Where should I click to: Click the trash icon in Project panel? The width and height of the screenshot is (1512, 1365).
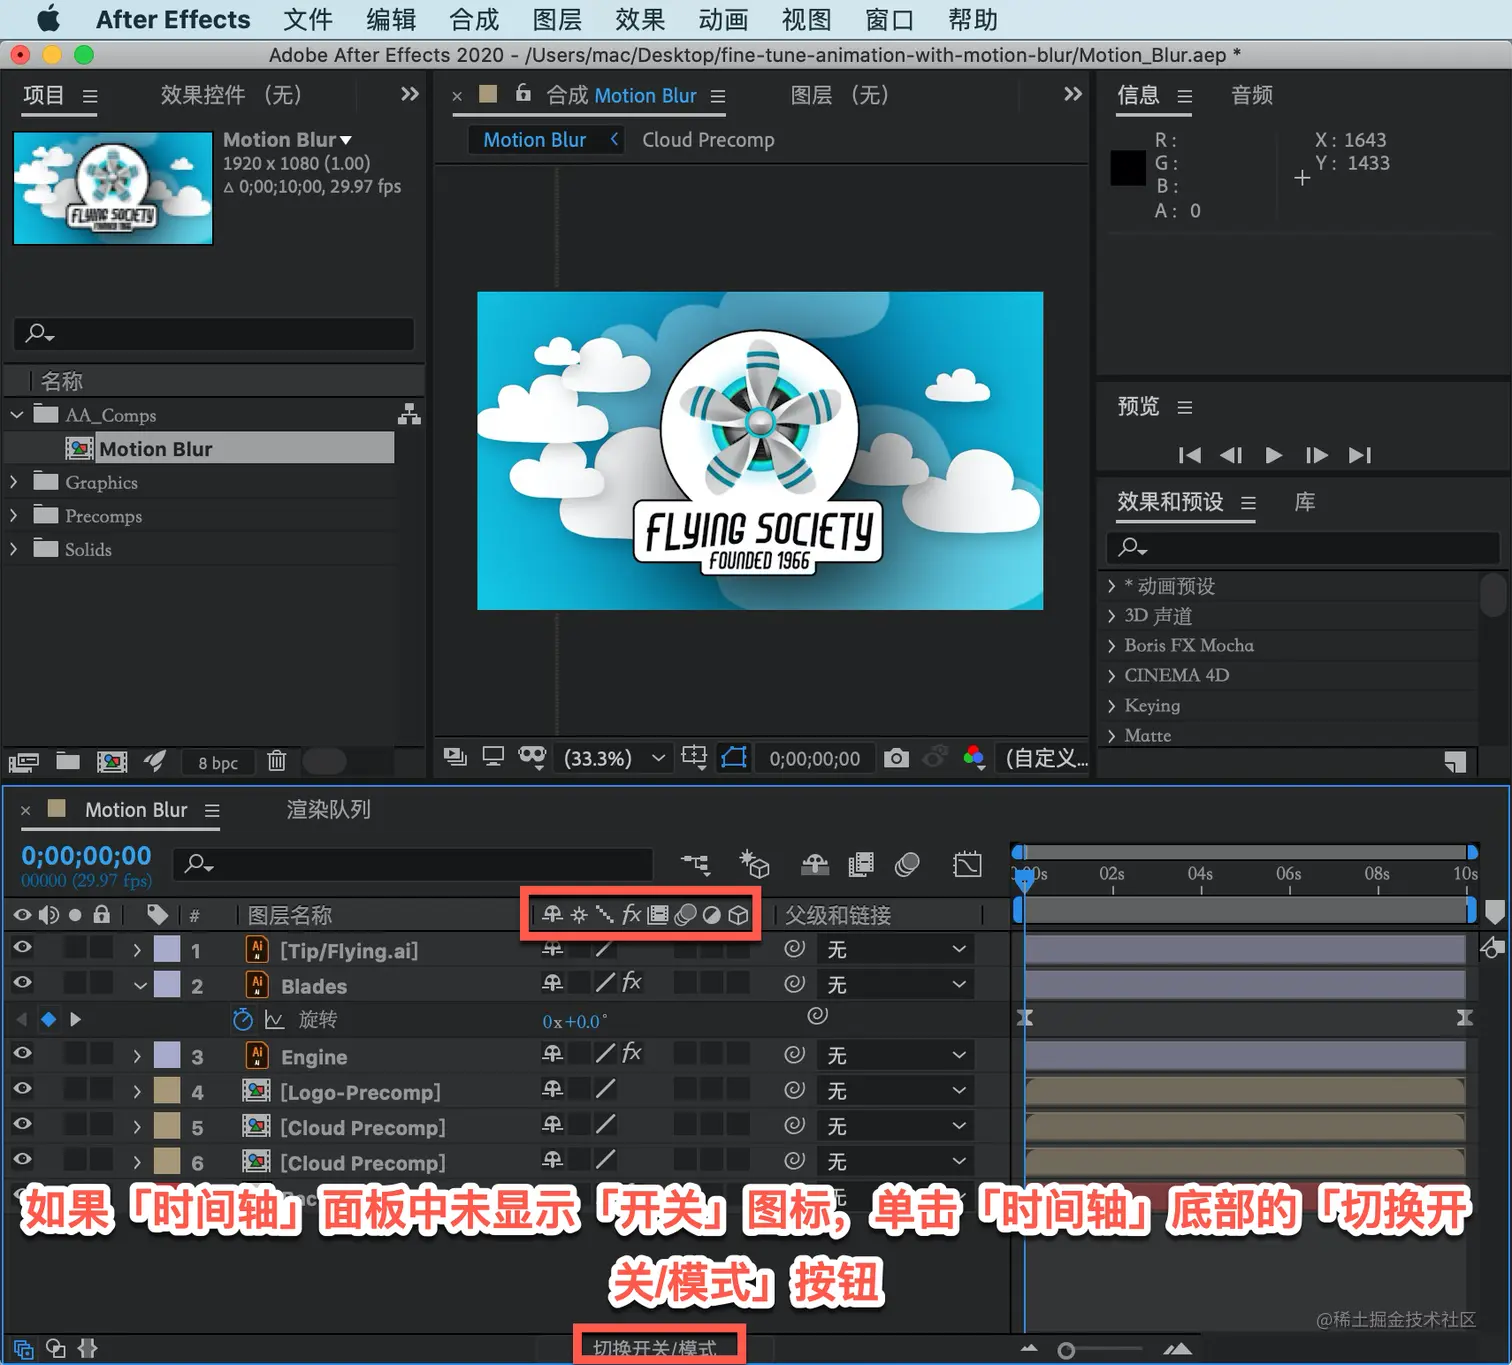click(277, 761)
